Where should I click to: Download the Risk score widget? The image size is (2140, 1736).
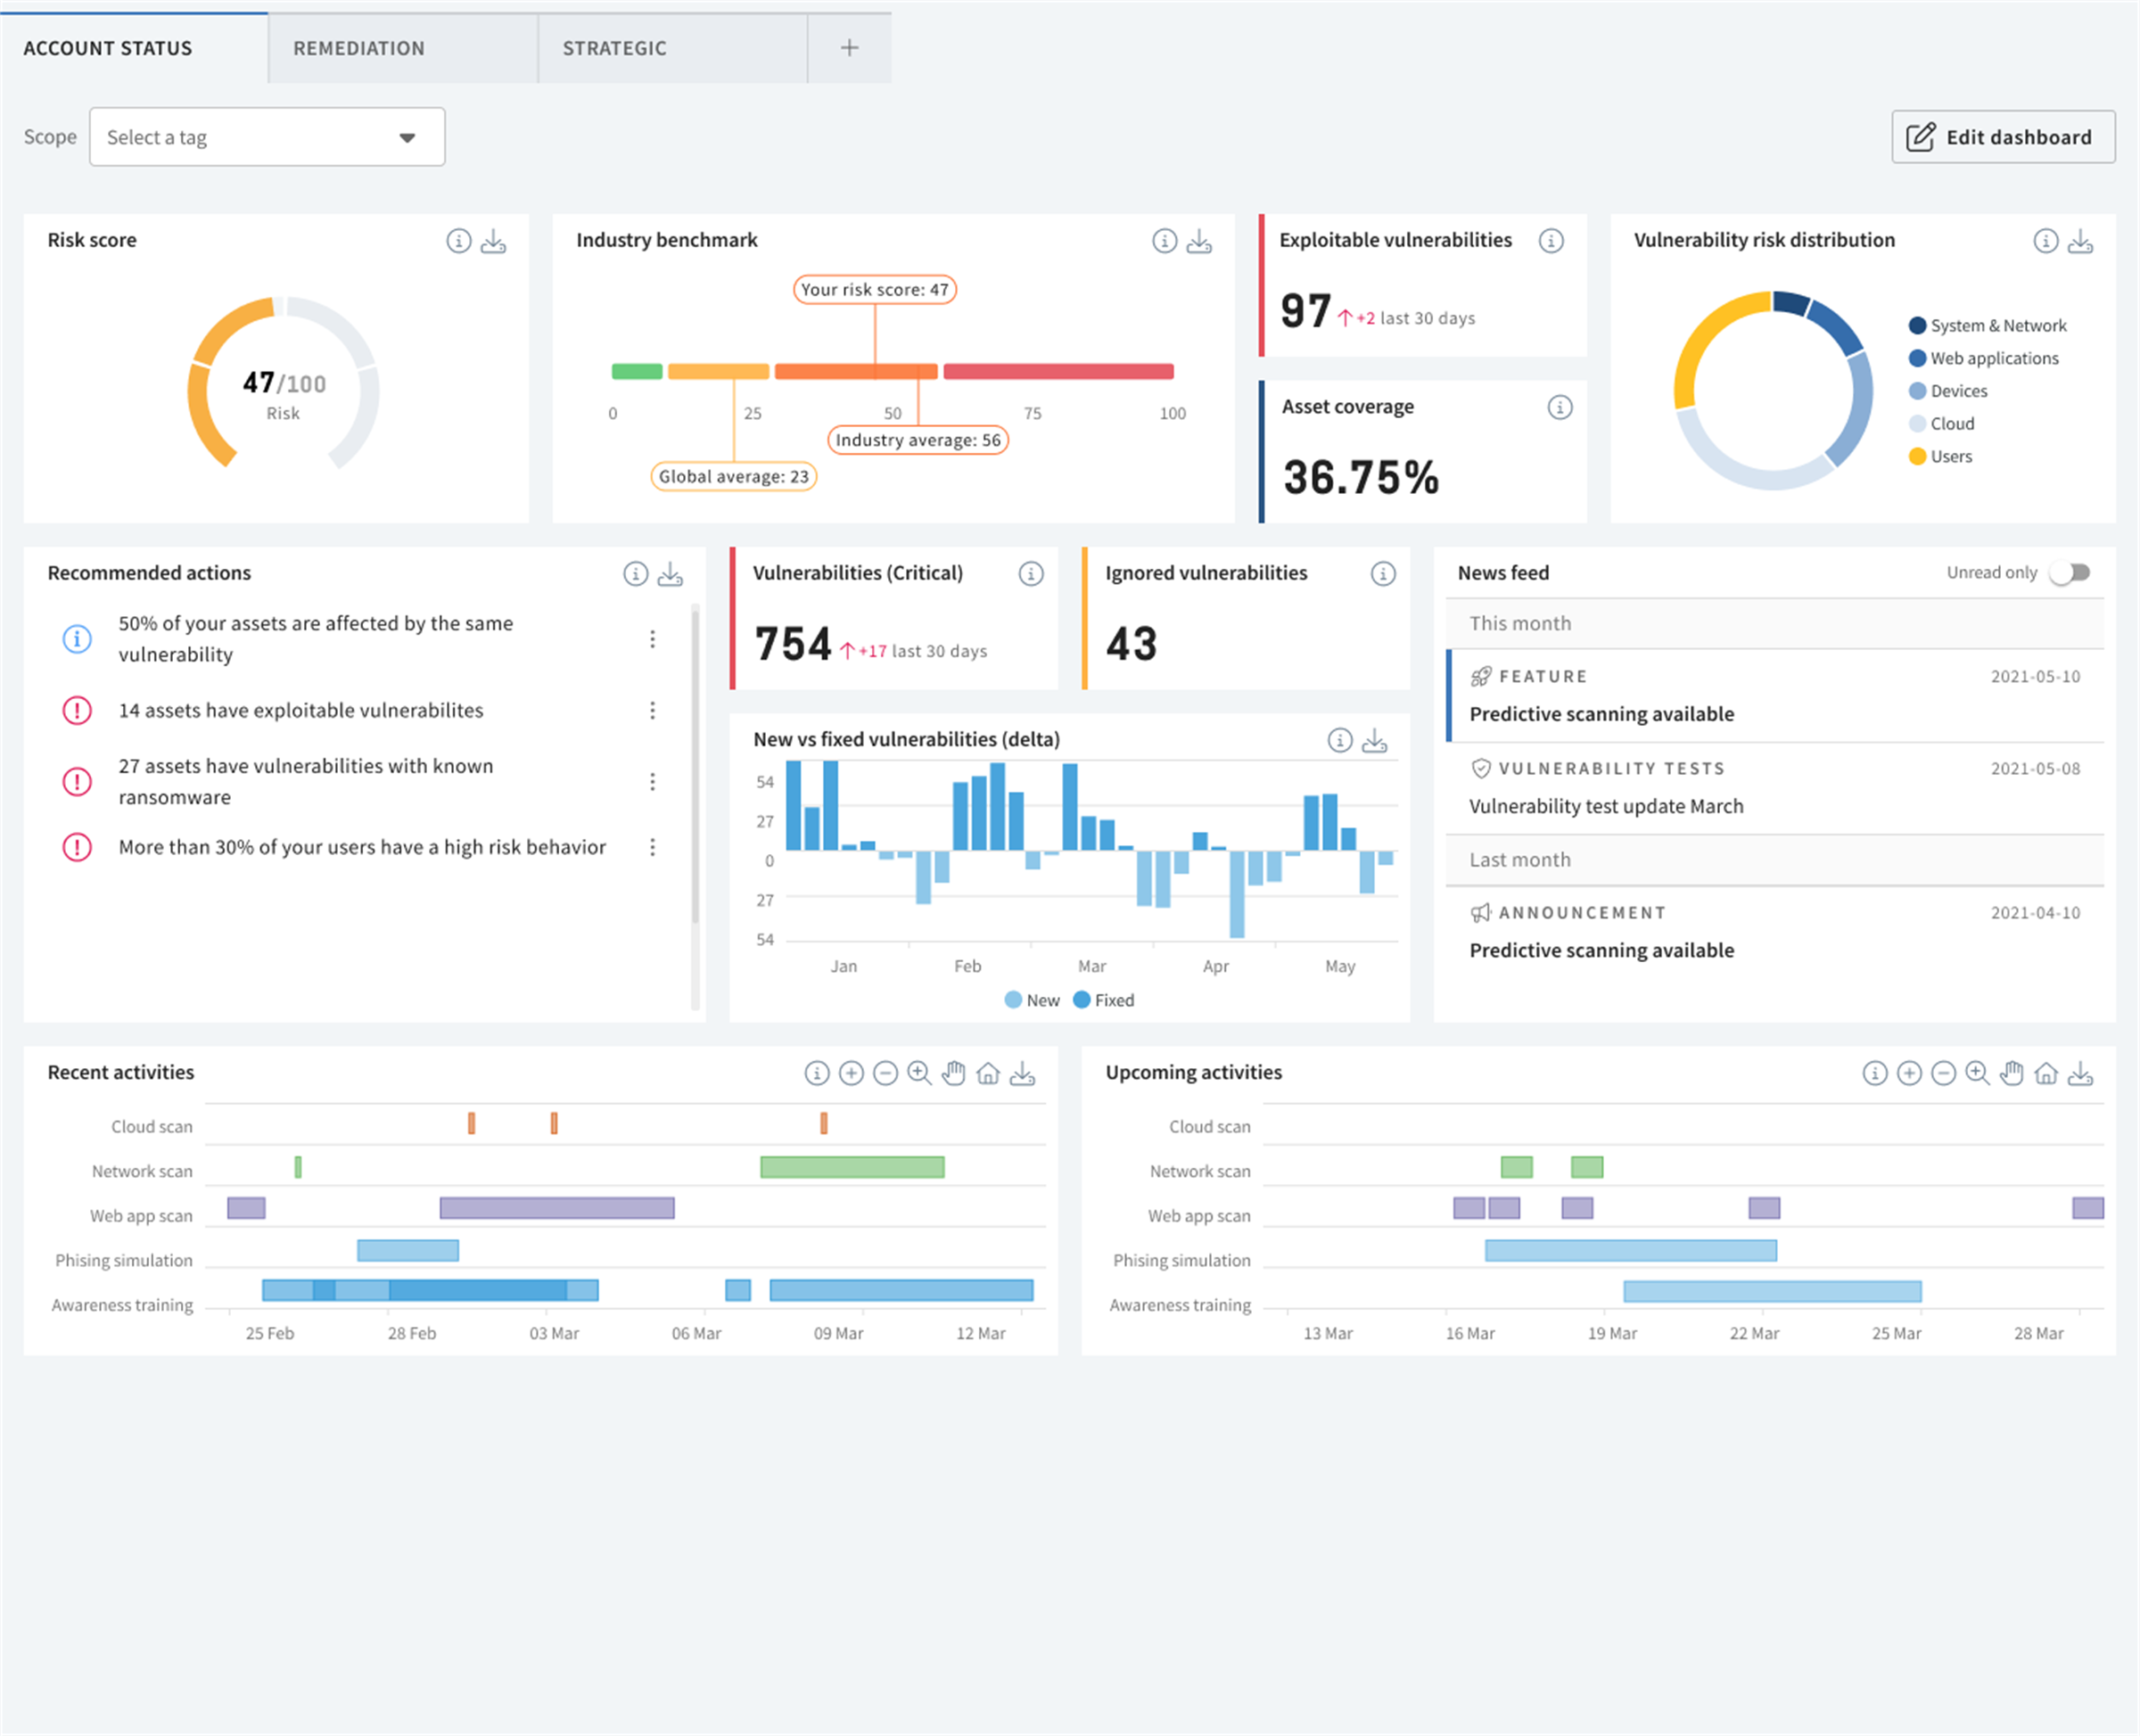click(x=493, y=241)
